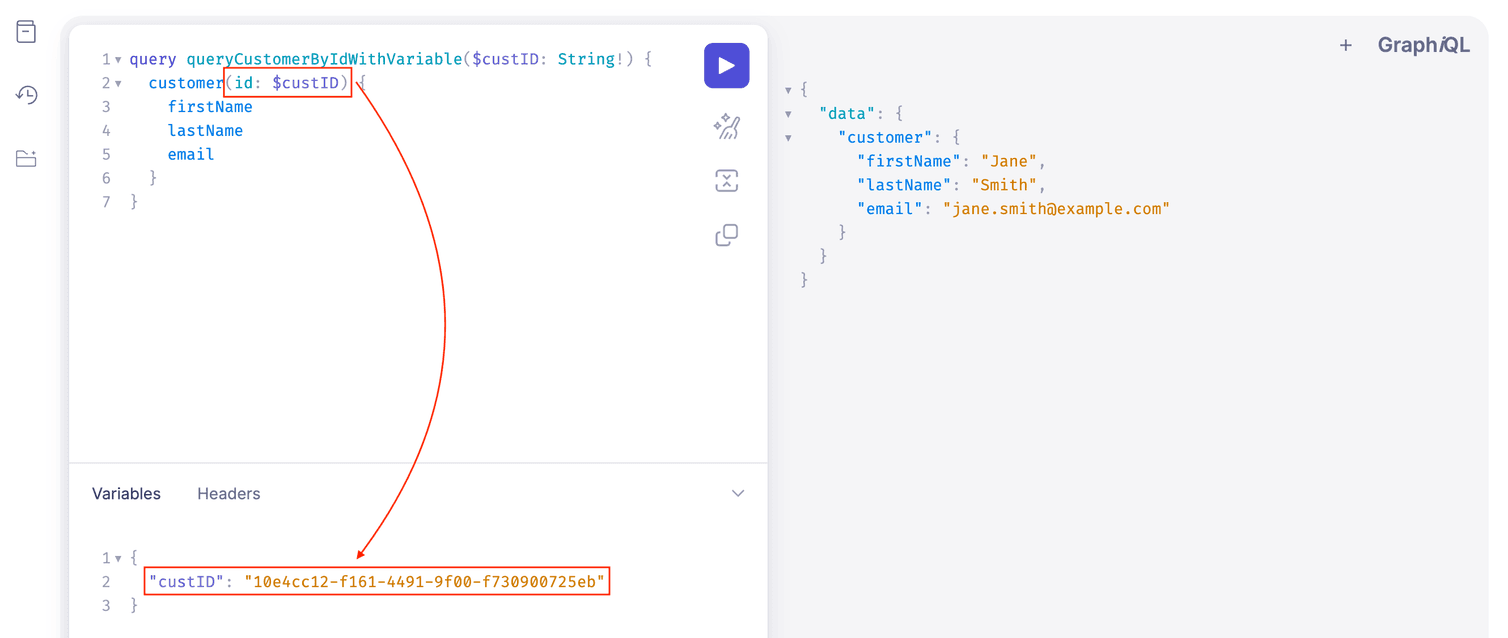1508x638 pixels.
Task: Merge fragments into the query
Action: tap(727, 180)
